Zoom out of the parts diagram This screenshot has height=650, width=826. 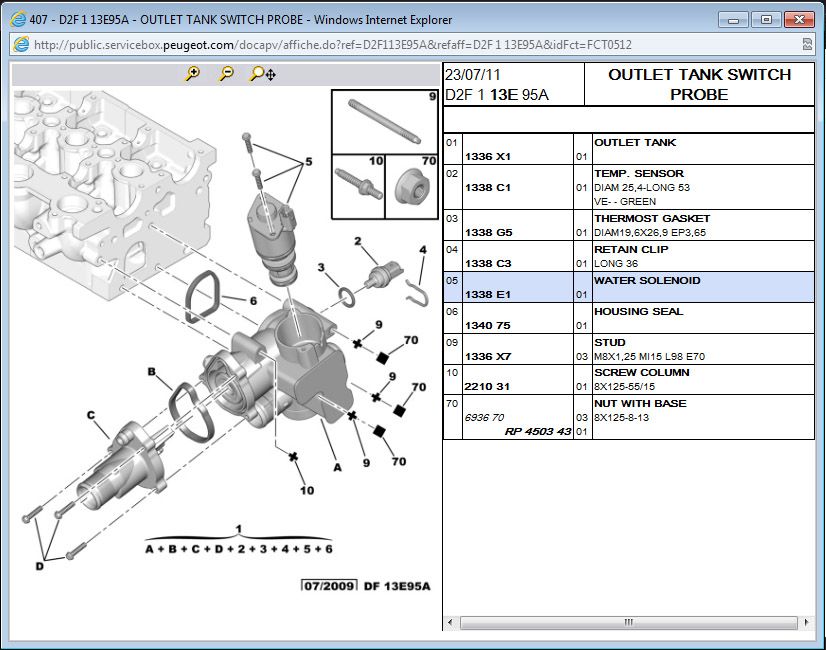pos(227,74)
